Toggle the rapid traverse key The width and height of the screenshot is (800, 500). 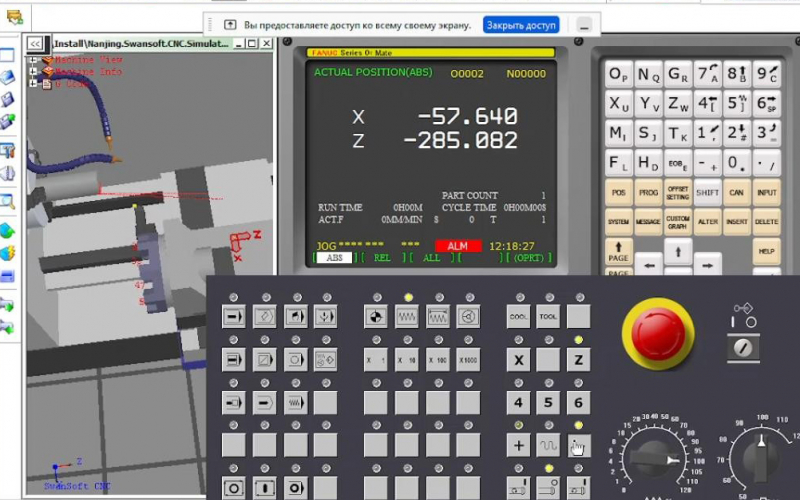tap(548, 445)
